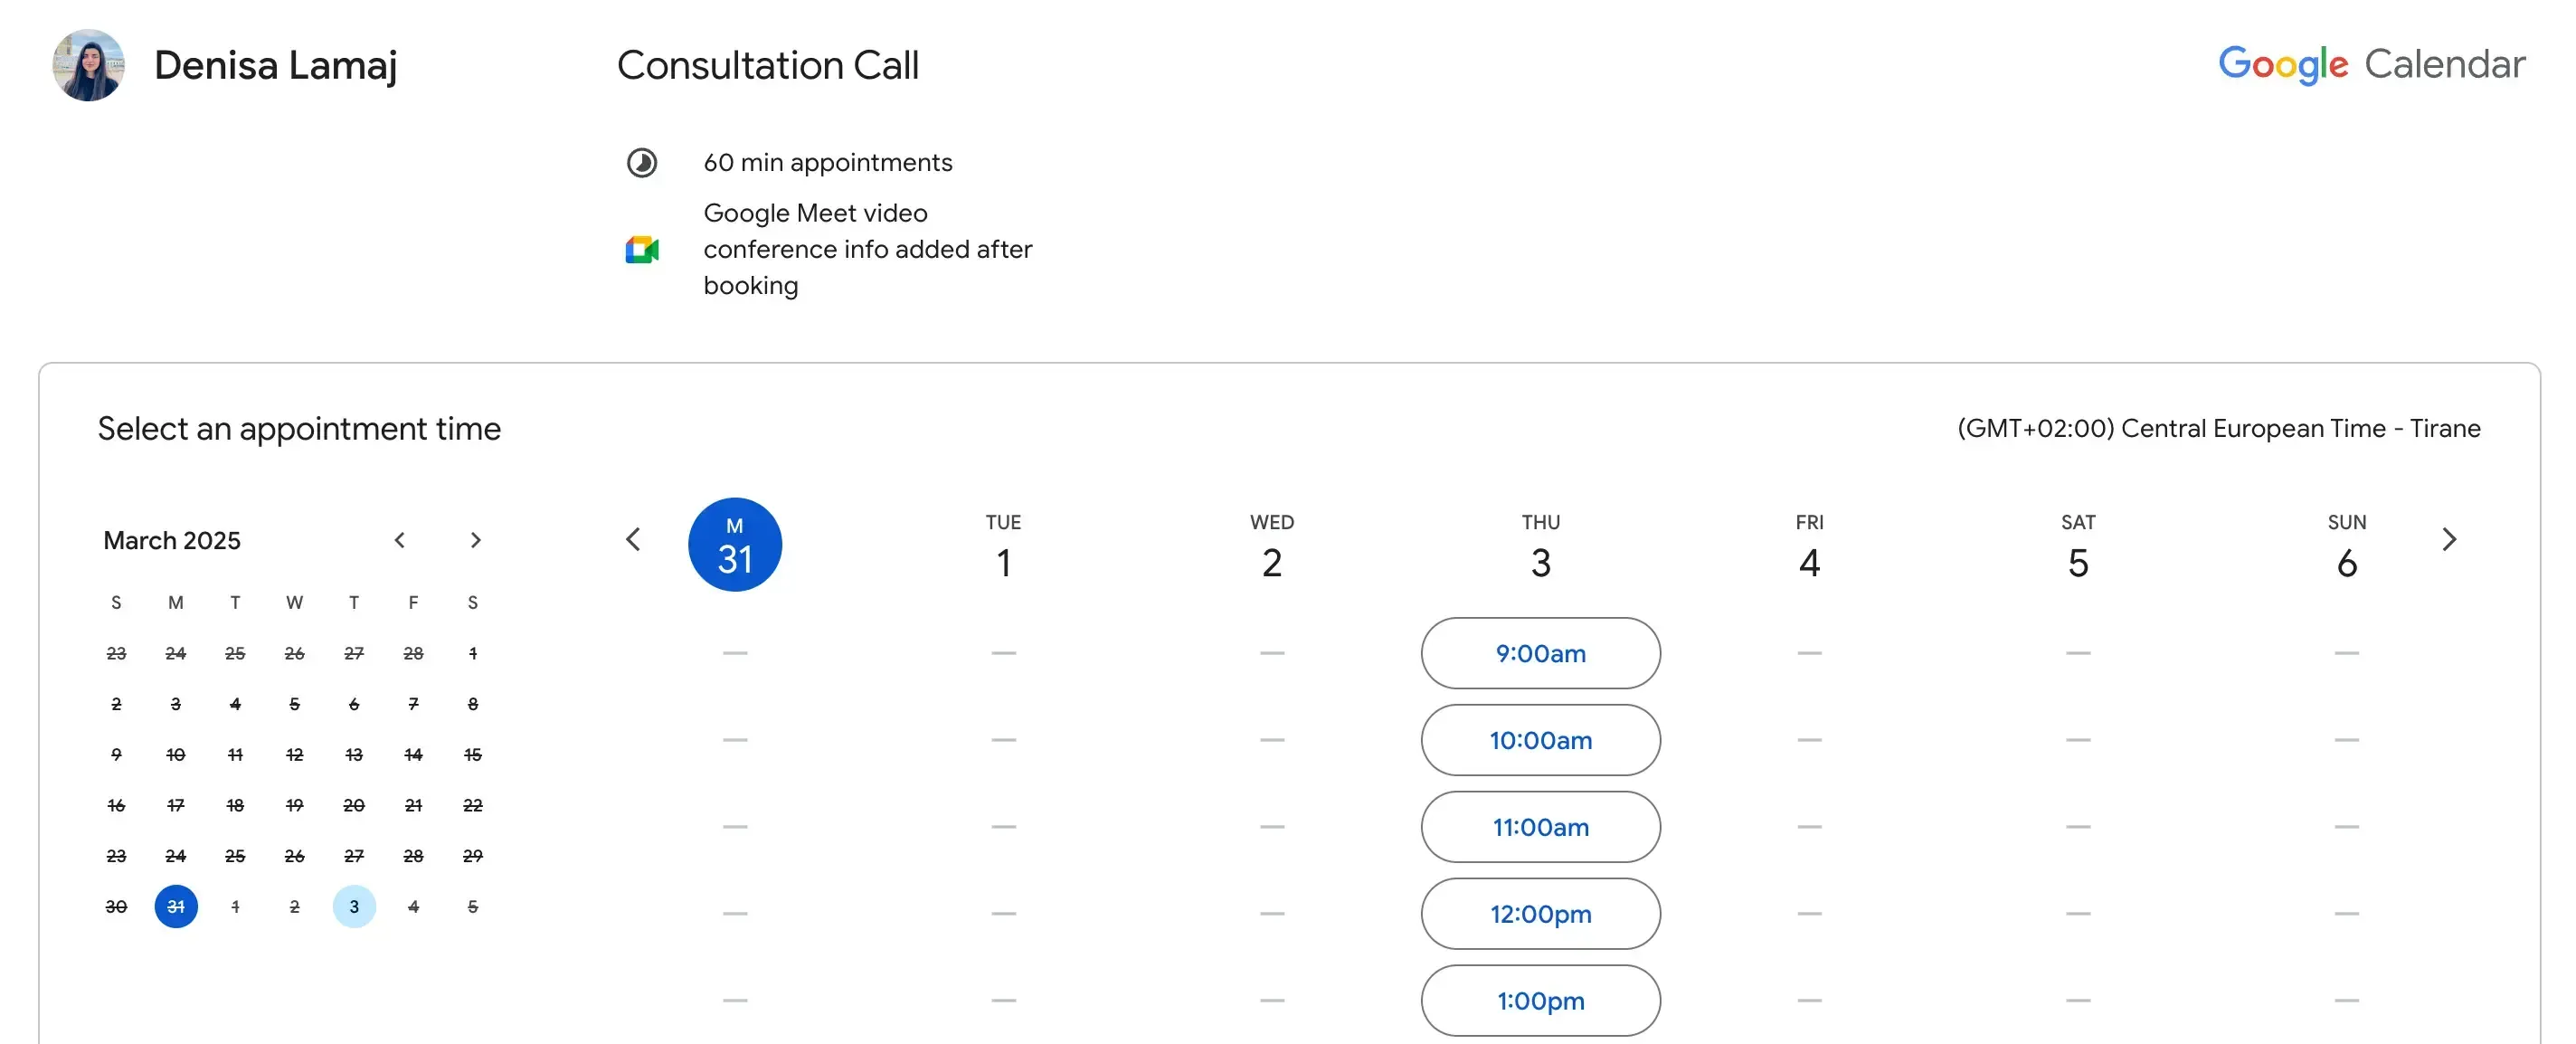Go back to February in the mini calendar
Image resolution: width=2576 pixels, height=1044 pixels.
pyautogui.click(x=400, y=539)
